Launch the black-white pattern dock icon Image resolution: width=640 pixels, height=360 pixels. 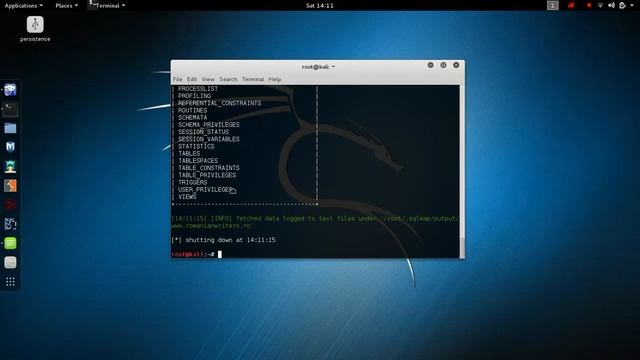pyautogui.click(x=10, y=224)
